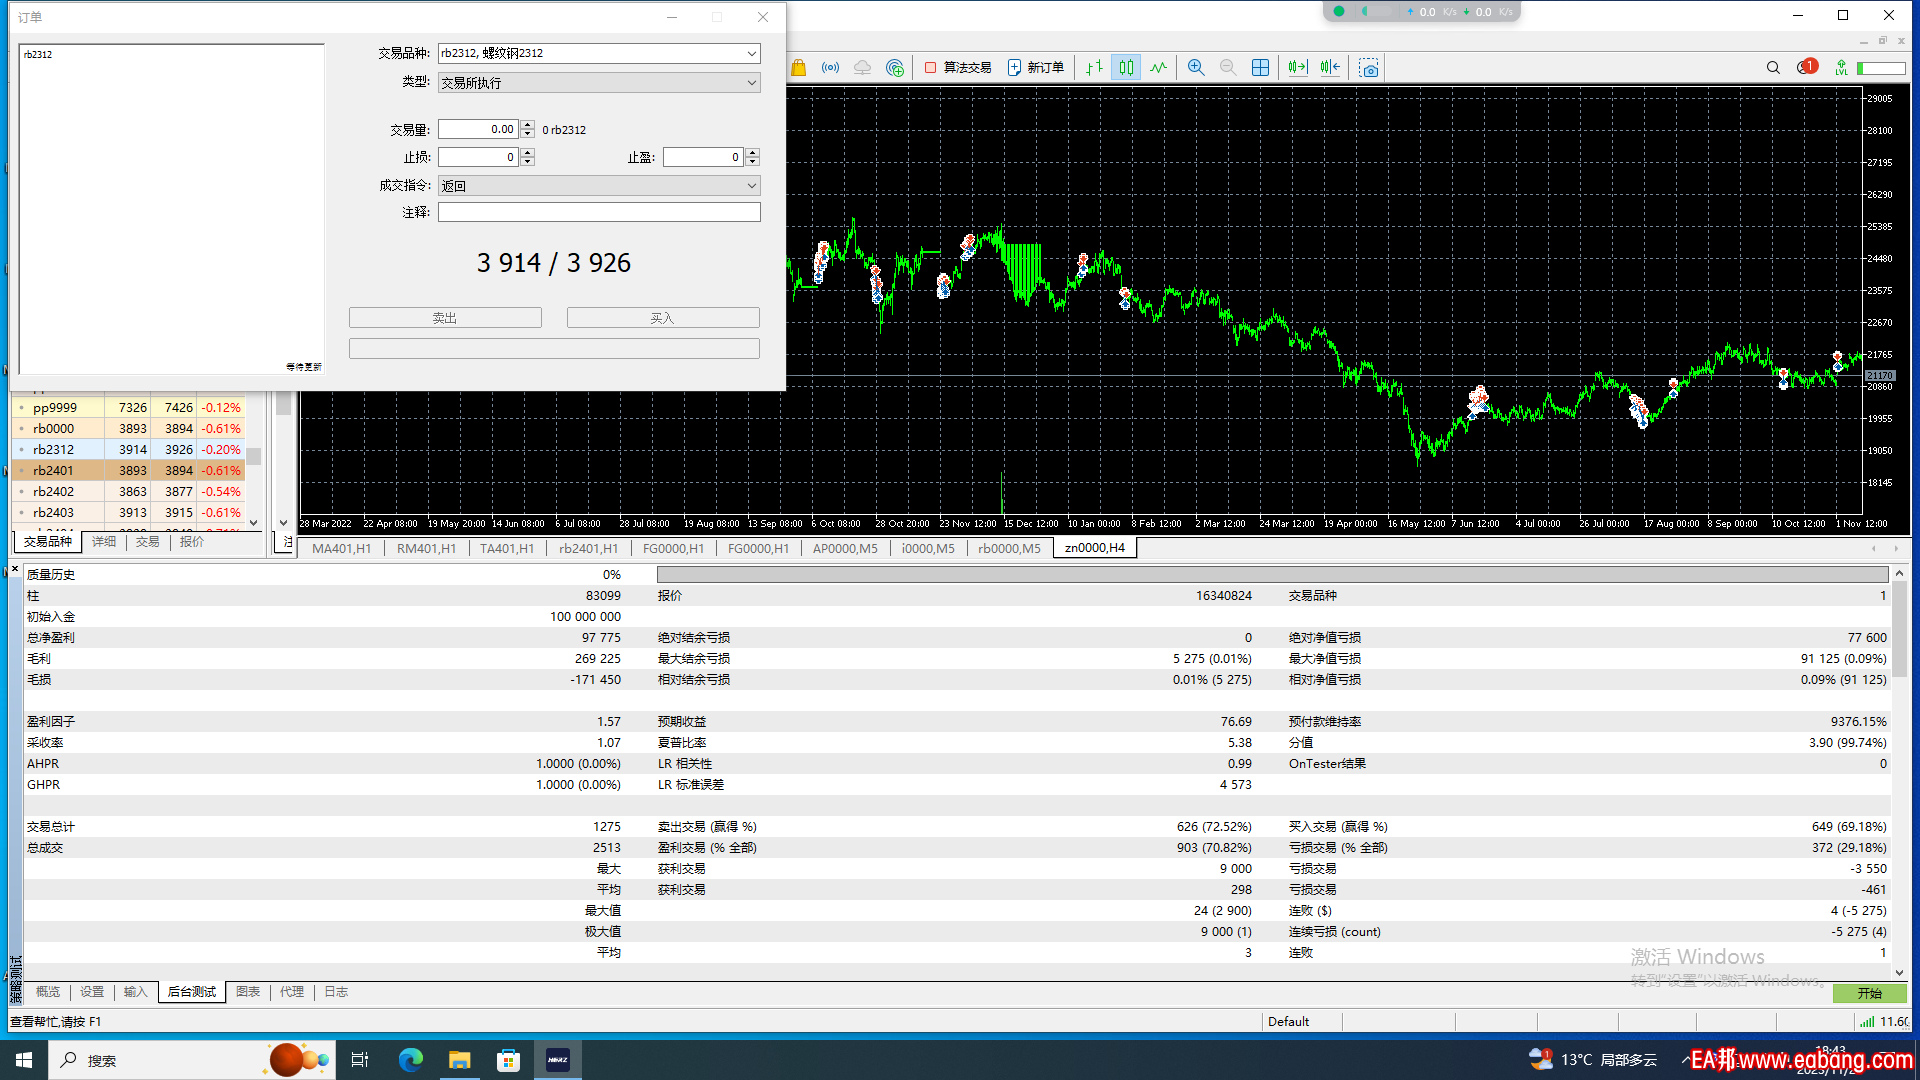Open the tile windows grid icon
Viewport: 1920px width, 1080px height.
point(1260,68)
